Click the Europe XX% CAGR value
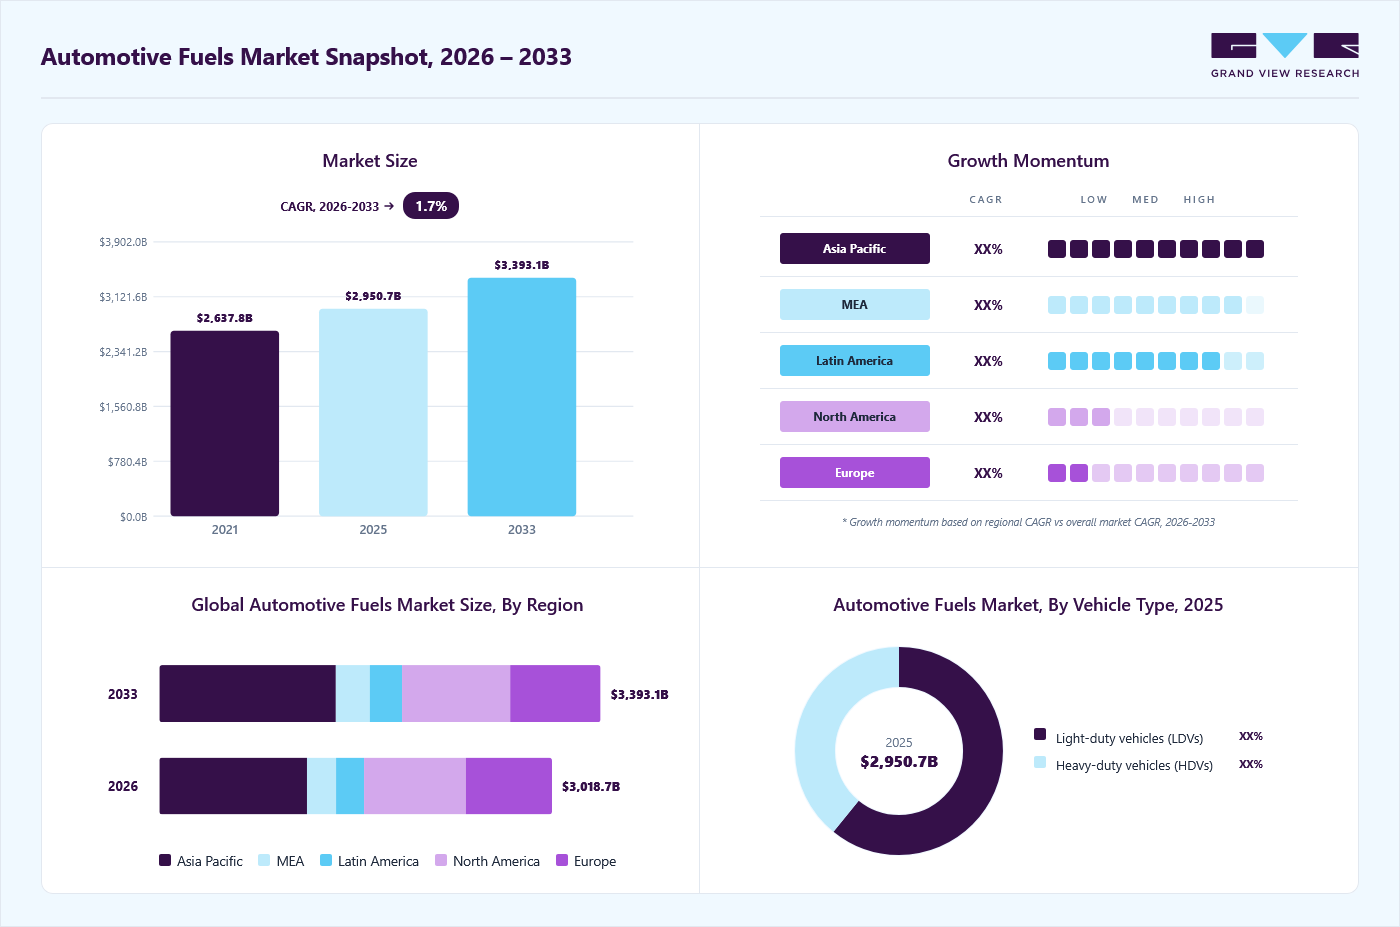 pyautogui.click(x=988, y=473)
